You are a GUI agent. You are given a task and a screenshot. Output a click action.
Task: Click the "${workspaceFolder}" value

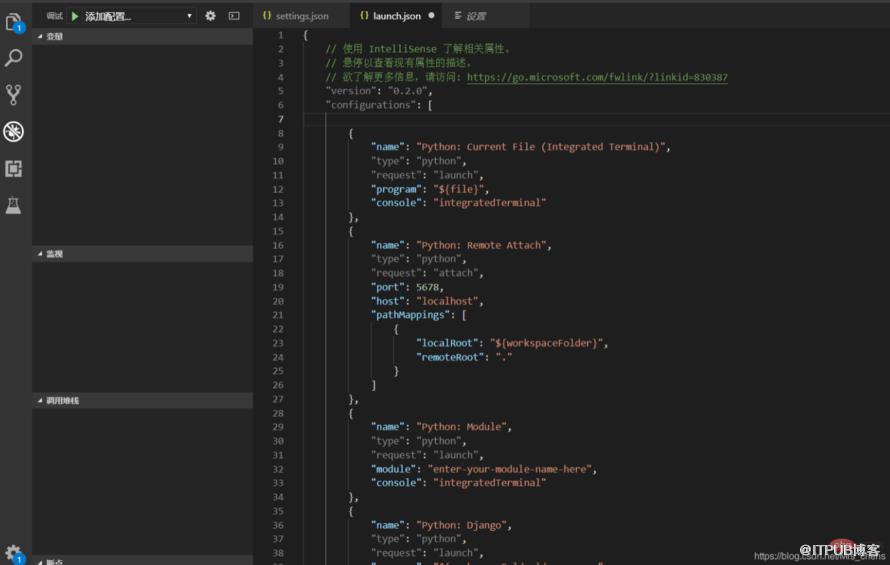[x=546, y=343]
